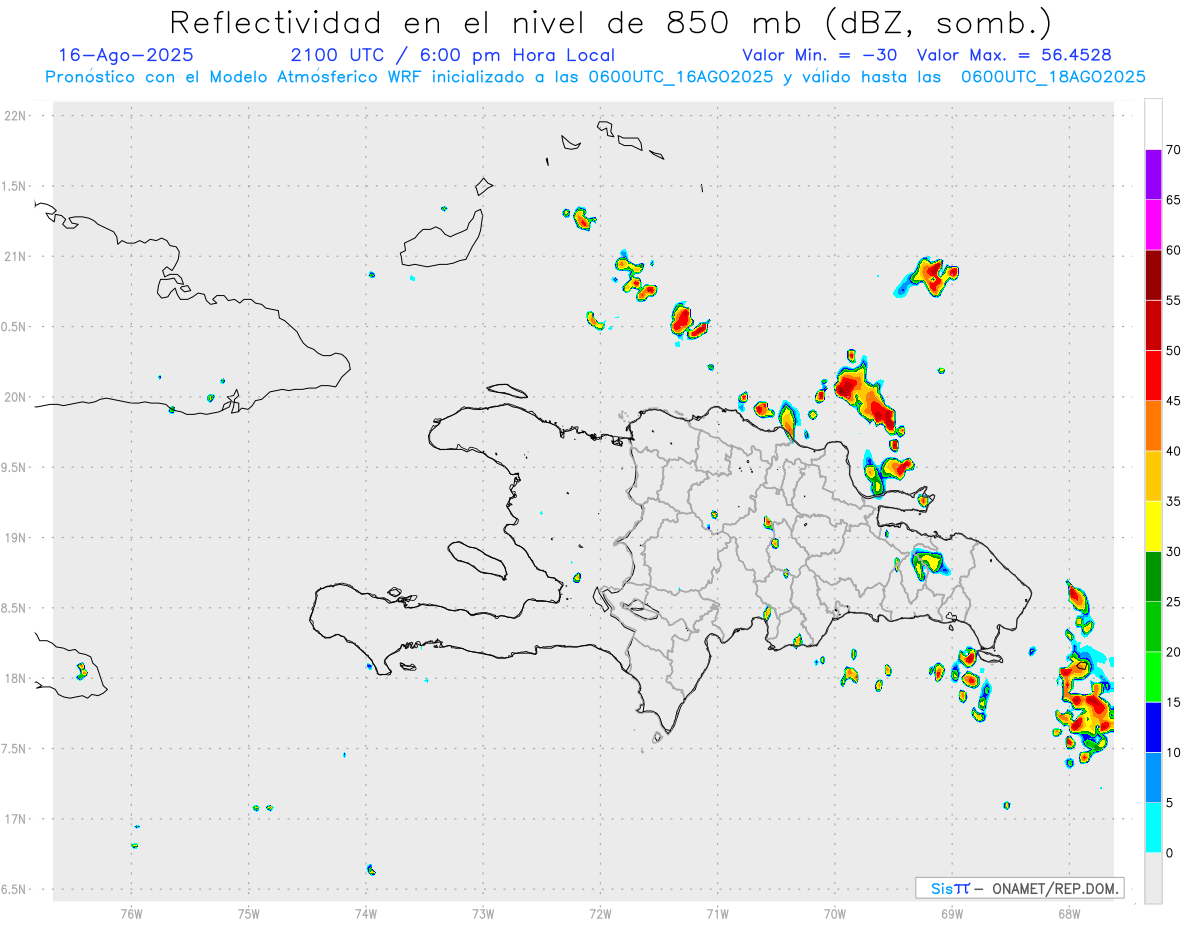
Task: Click the dark green 25-30 dBZ colorbar segment
Action: click(1153, 576)
